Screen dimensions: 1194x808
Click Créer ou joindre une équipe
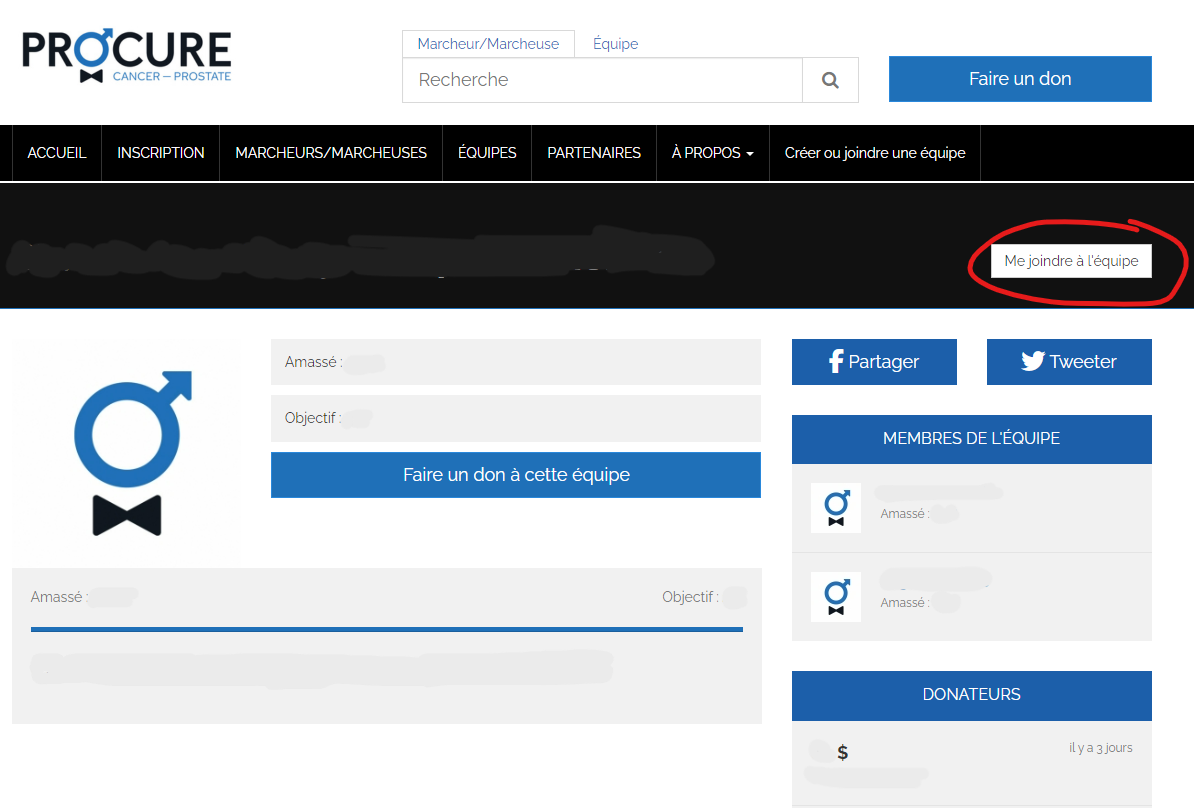tap(875, 153)
